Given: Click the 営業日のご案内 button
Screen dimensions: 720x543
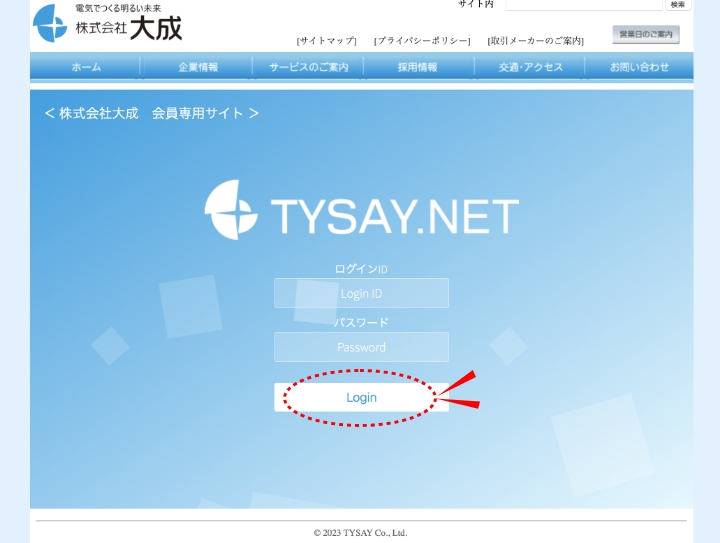Looking at the screenshot, I should 646,34.
